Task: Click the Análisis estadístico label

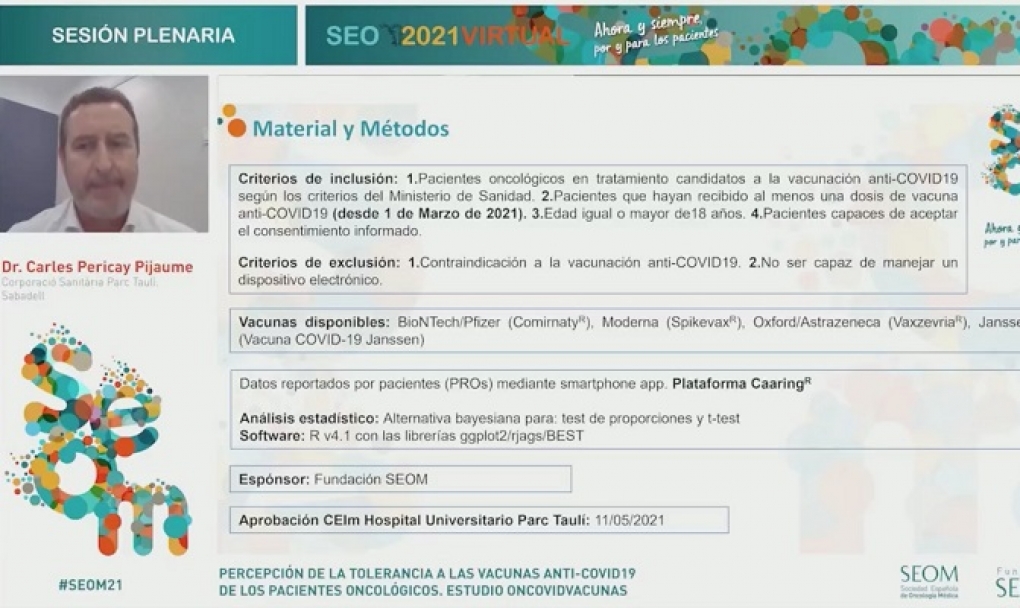Action: pos(308,418)
